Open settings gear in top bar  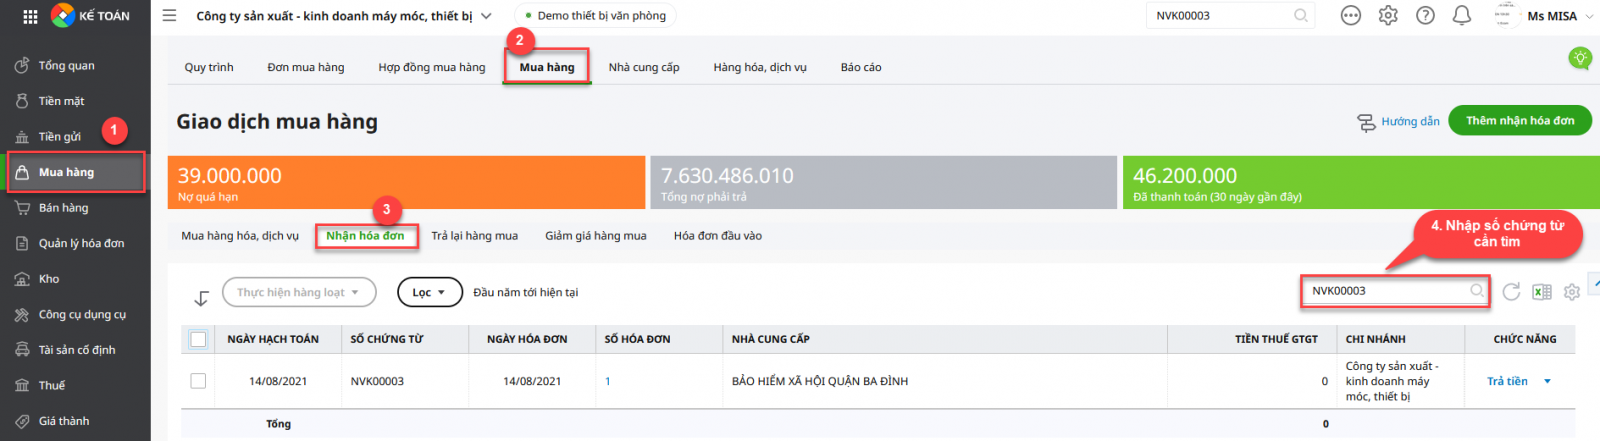tap(1388, 16)
